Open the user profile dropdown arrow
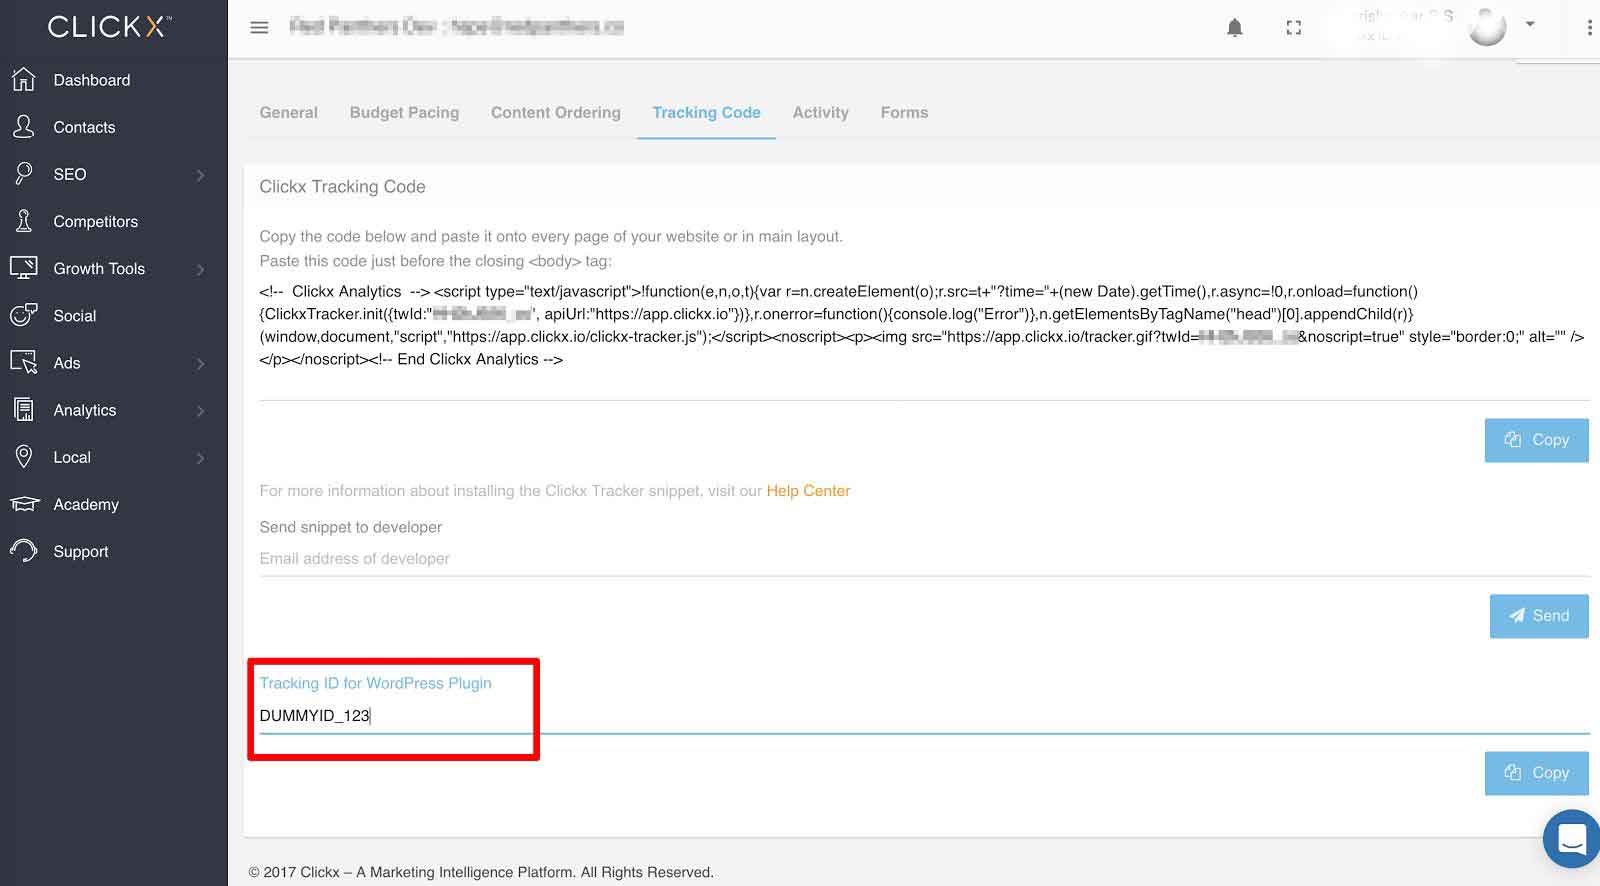Screen dimensions: 1600x886 pos(1530,24)
